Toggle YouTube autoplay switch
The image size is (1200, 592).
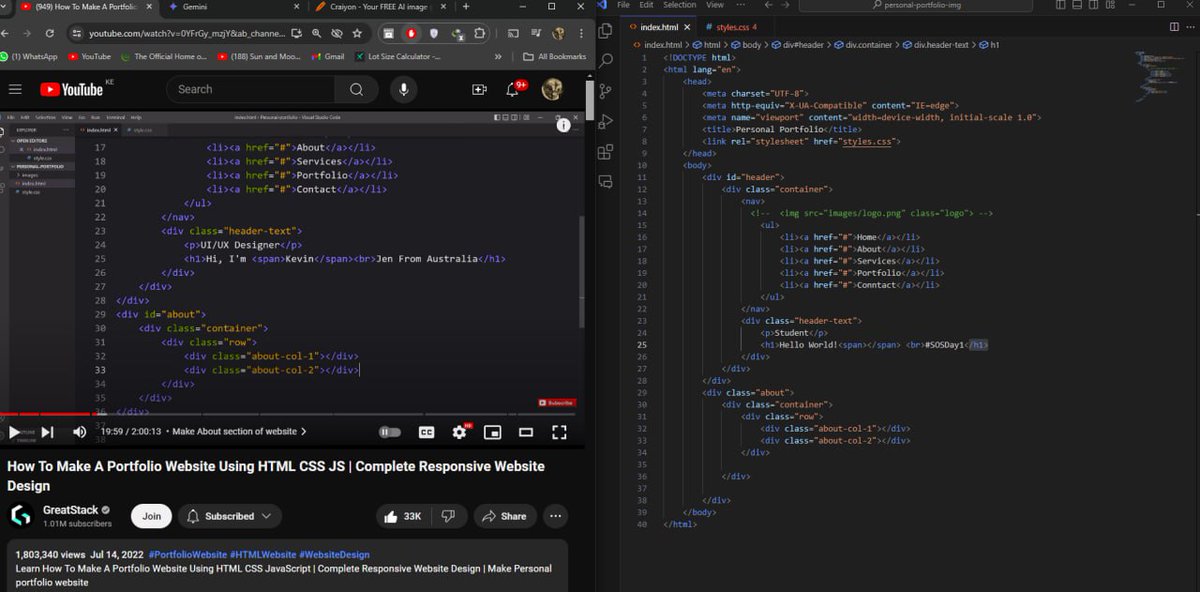tap(390, 432)
